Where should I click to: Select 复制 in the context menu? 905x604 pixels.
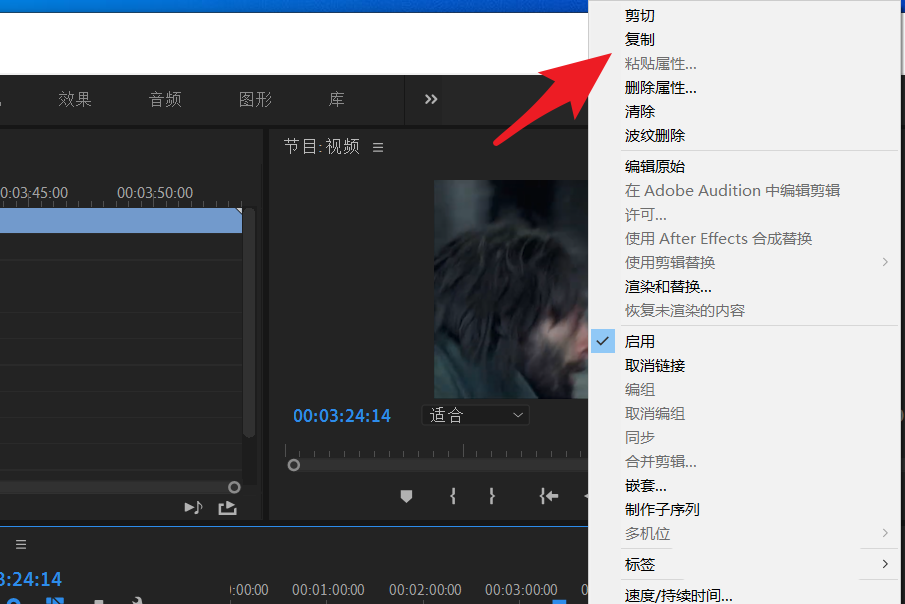pyautogui.click(x=640, y=40)
